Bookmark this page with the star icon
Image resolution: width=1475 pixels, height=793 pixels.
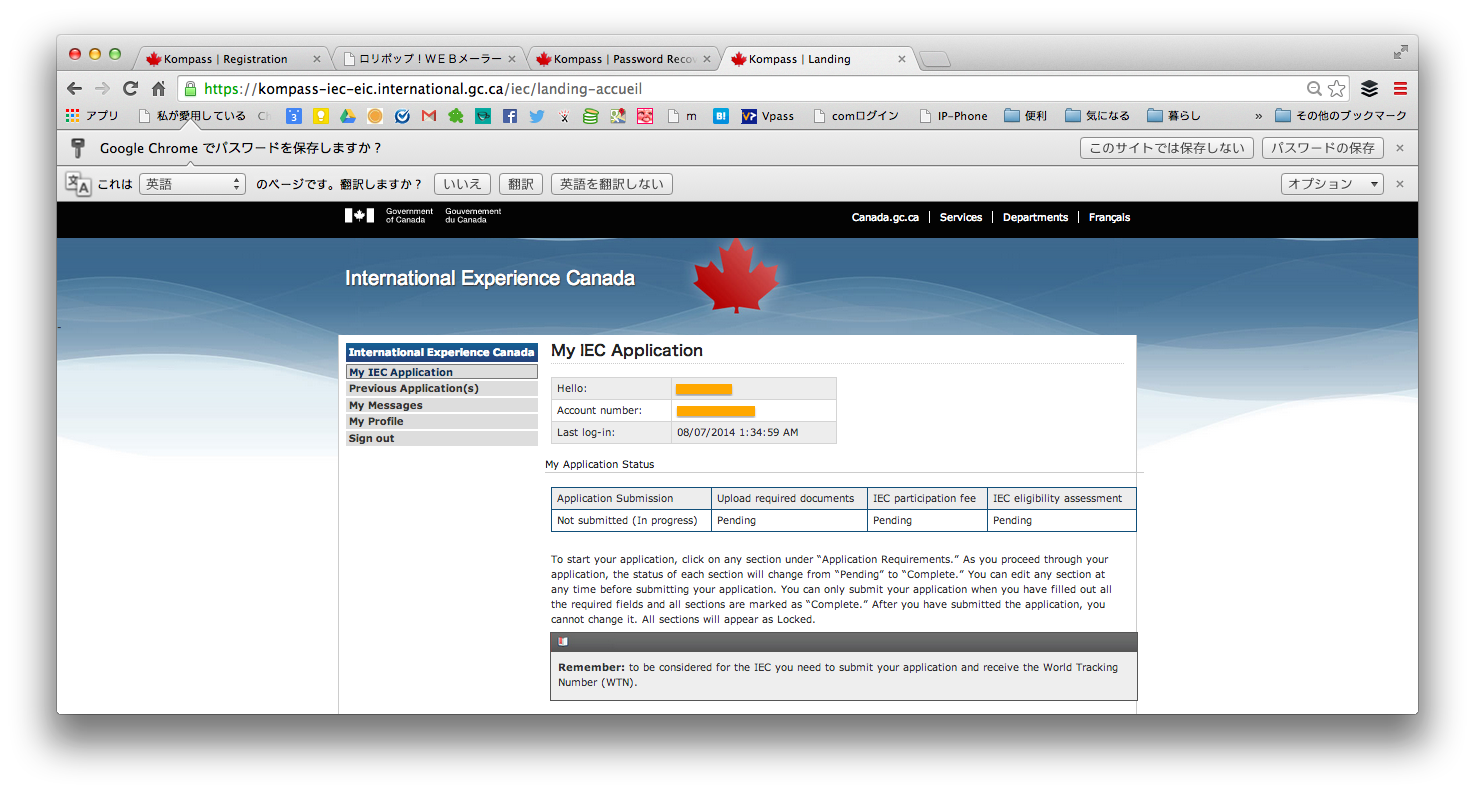click(1337, 88)
